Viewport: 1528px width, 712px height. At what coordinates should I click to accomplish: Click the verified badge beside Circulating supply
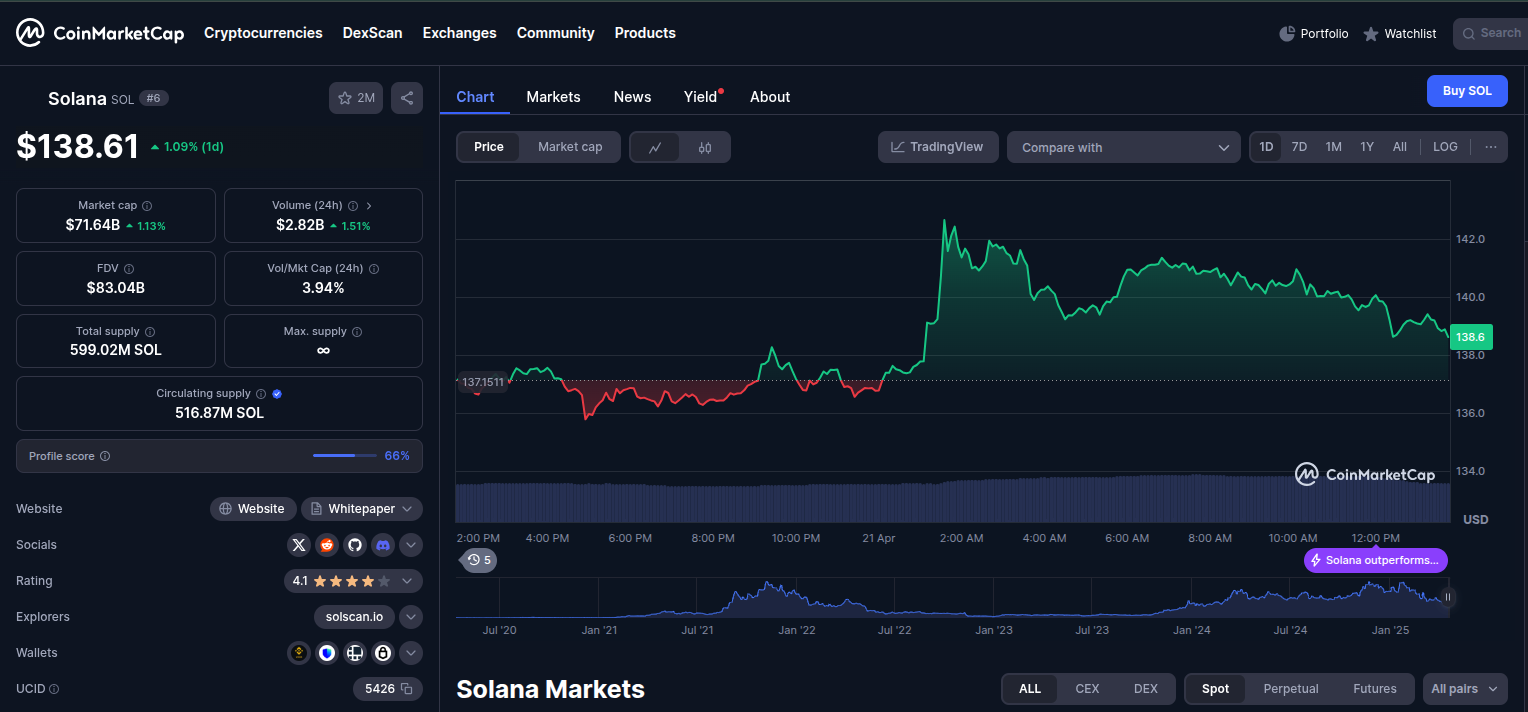[277, 394]
